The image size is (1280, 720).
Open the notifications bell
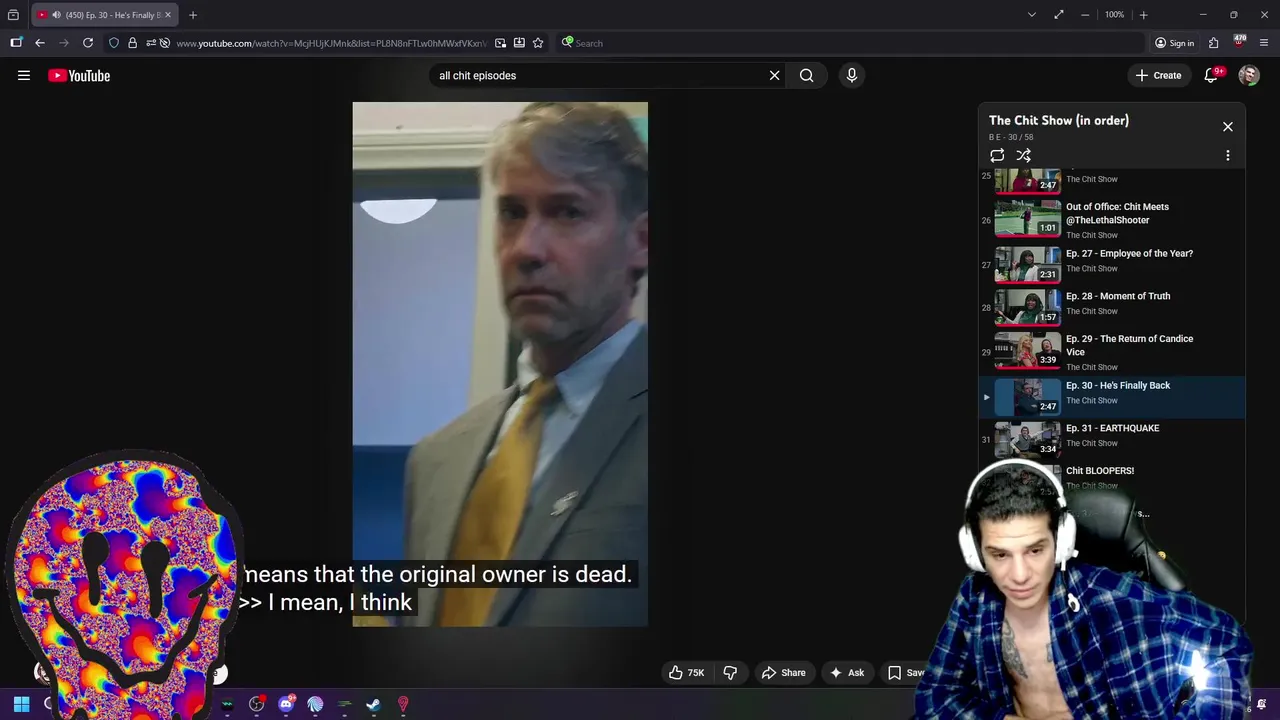tap(1211, 75)
